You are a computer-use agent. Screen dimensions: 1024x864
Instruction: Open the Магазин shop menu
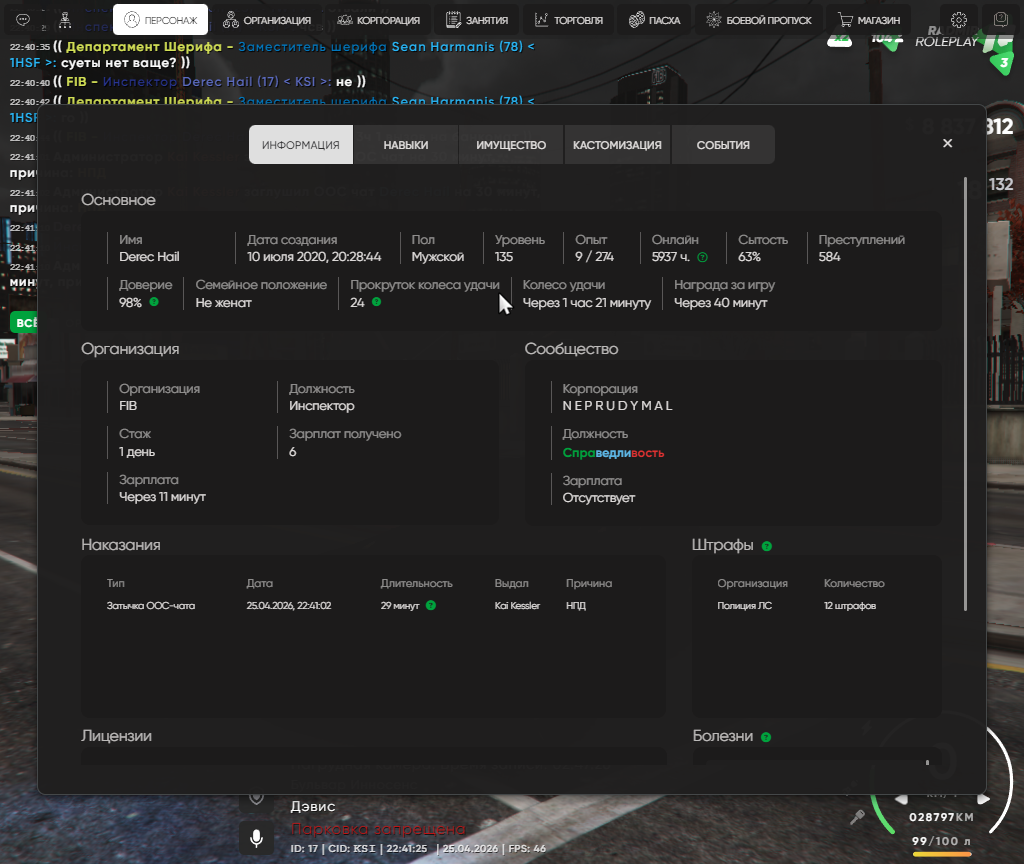[869, 20]
